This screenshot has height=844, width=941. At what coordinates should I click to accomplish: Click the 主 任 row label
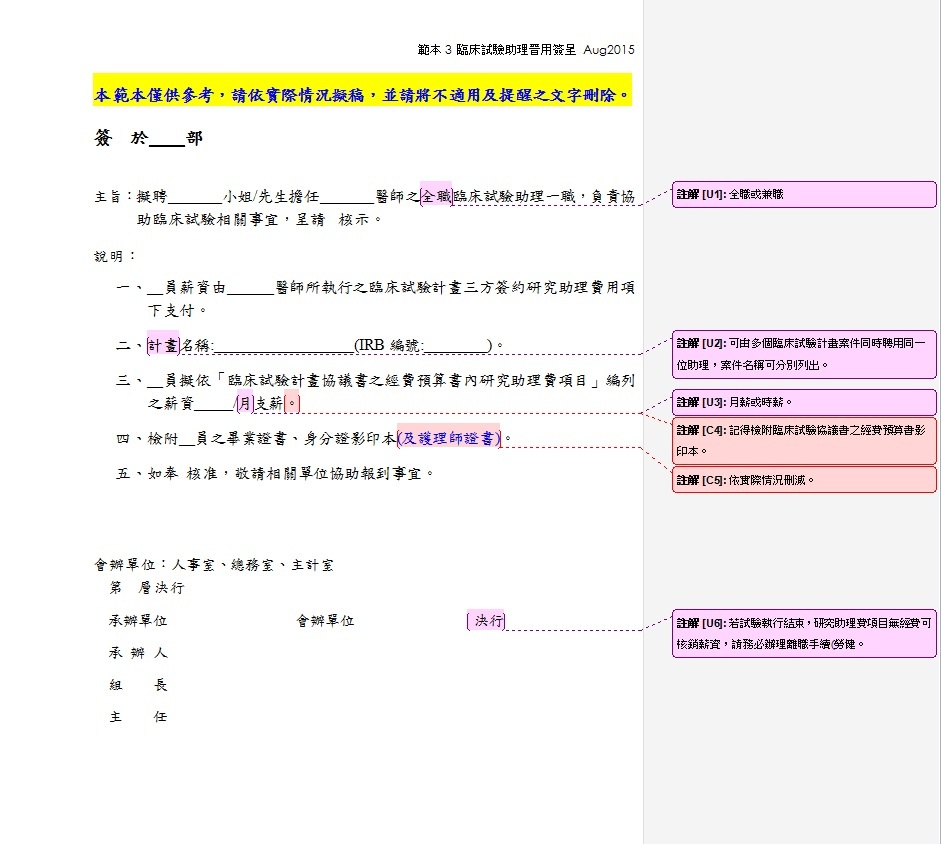(138, 717)
